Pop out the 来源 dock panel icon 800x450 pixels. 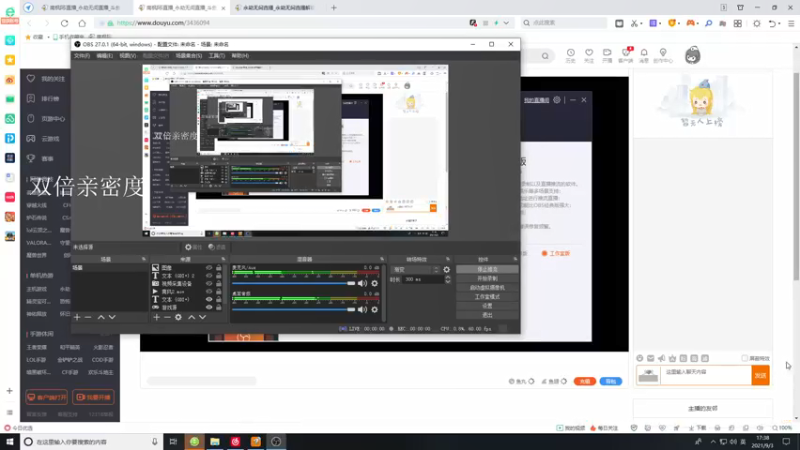[x=223, y=259]
